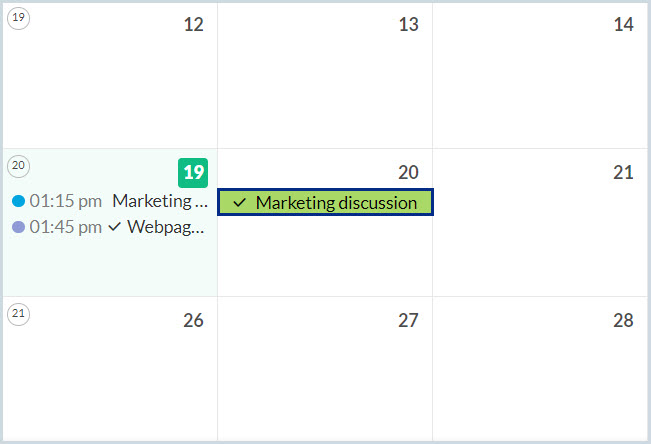
Task: Select week number 20 circle
Action: [18, 165]
